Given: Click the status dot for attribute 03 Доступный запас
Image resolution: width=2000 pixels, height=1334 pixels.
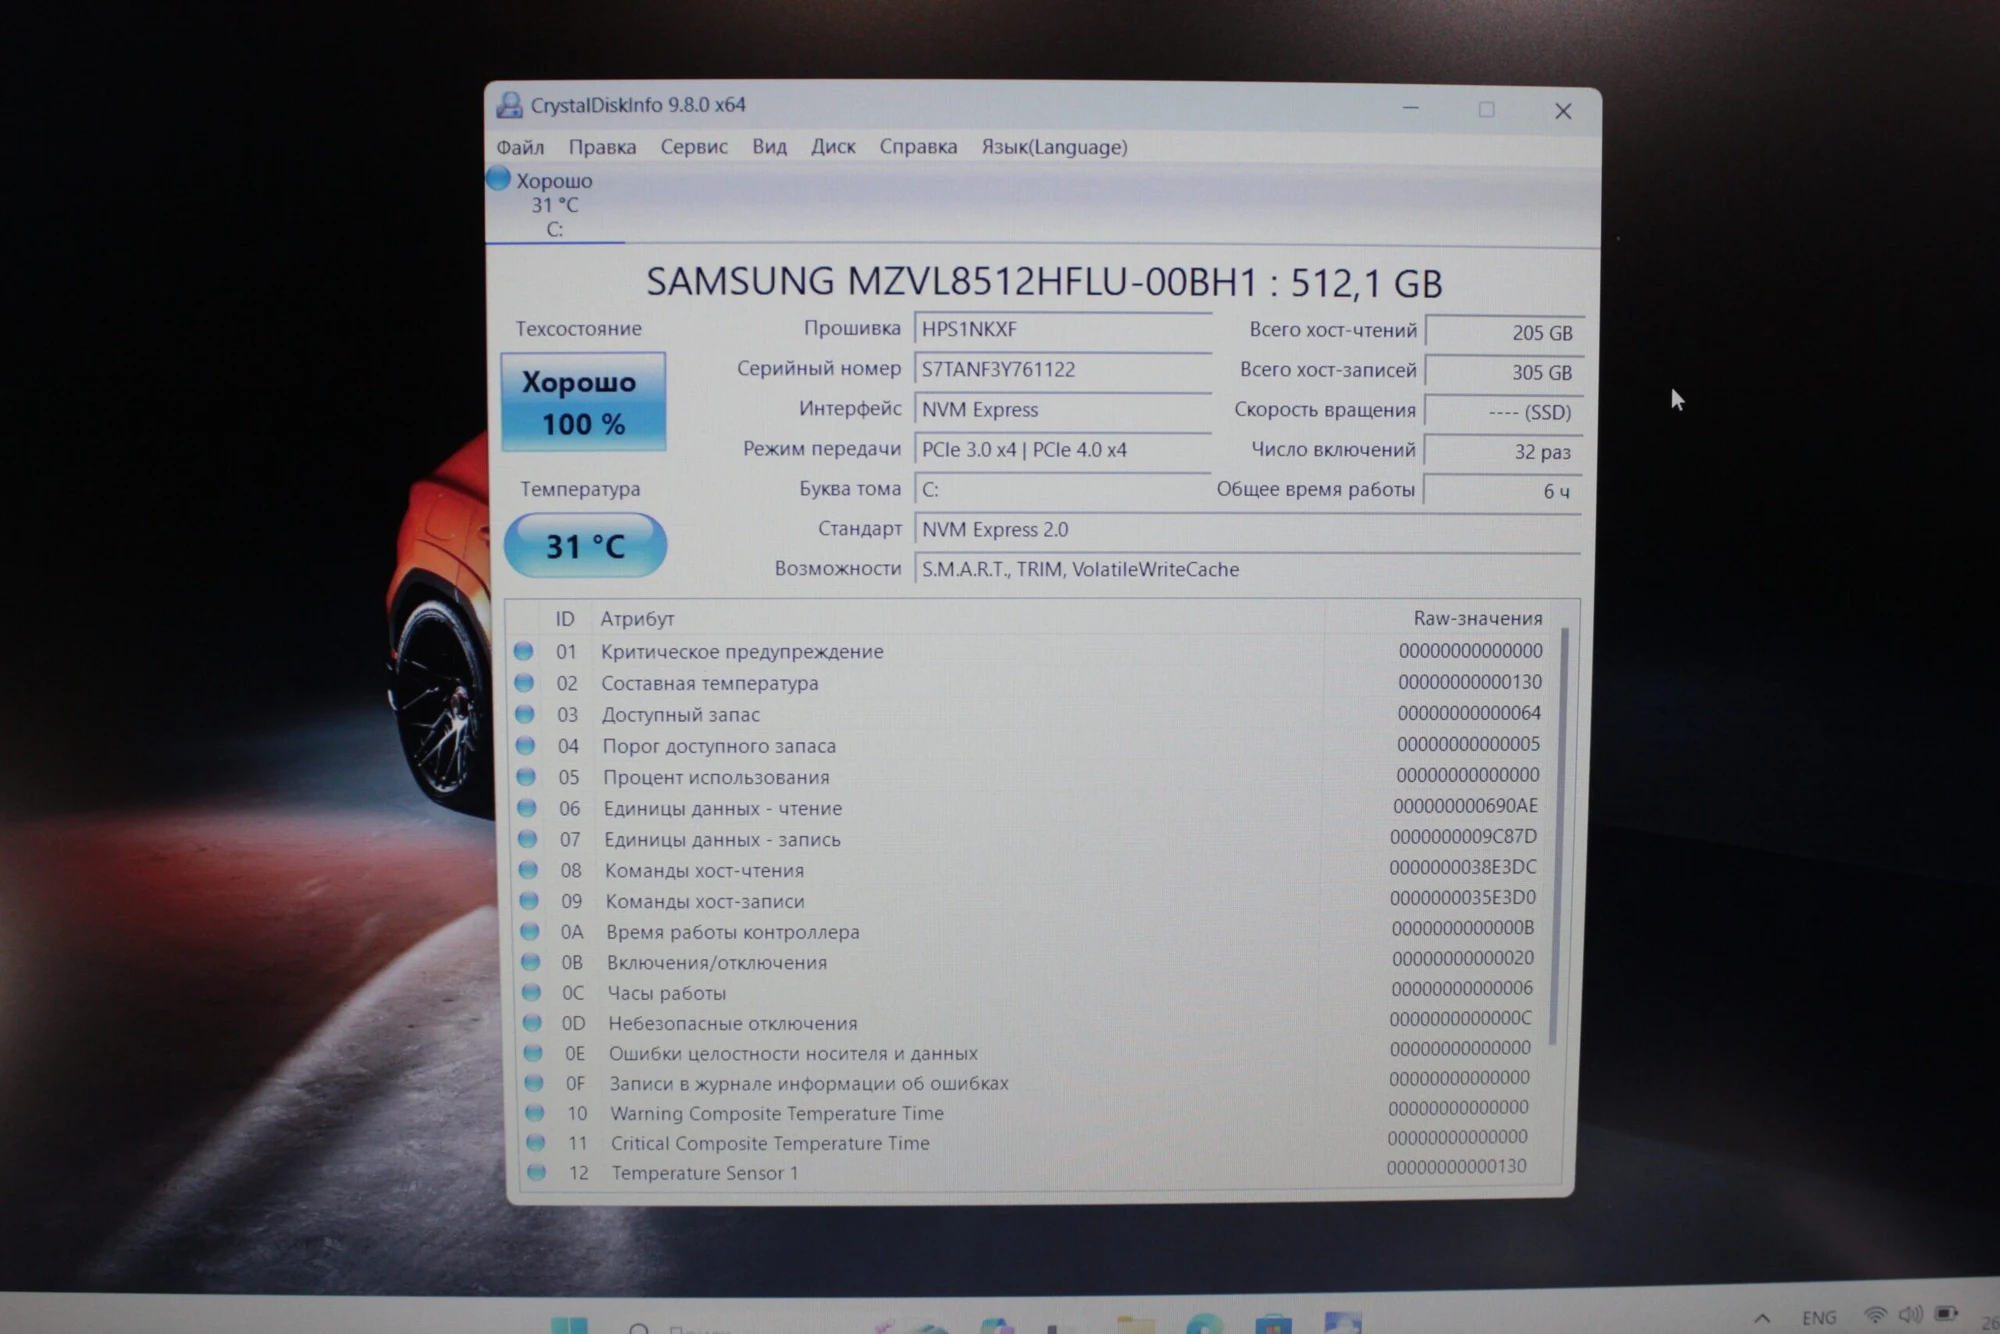Looking at the screenshot, I should [x=525, y=714].
